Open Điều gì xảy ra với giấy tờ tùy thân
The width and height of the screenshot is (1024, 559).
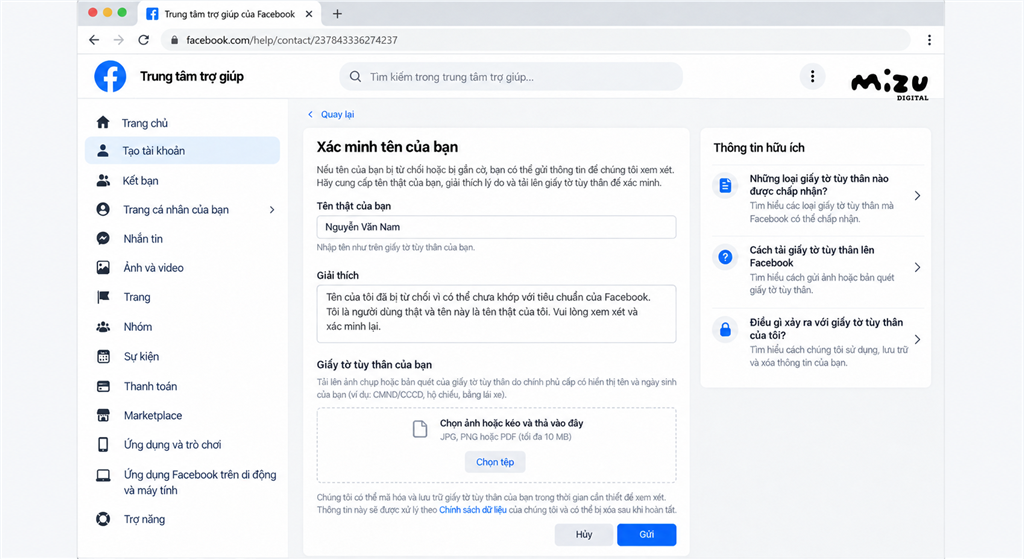(818, 342)
